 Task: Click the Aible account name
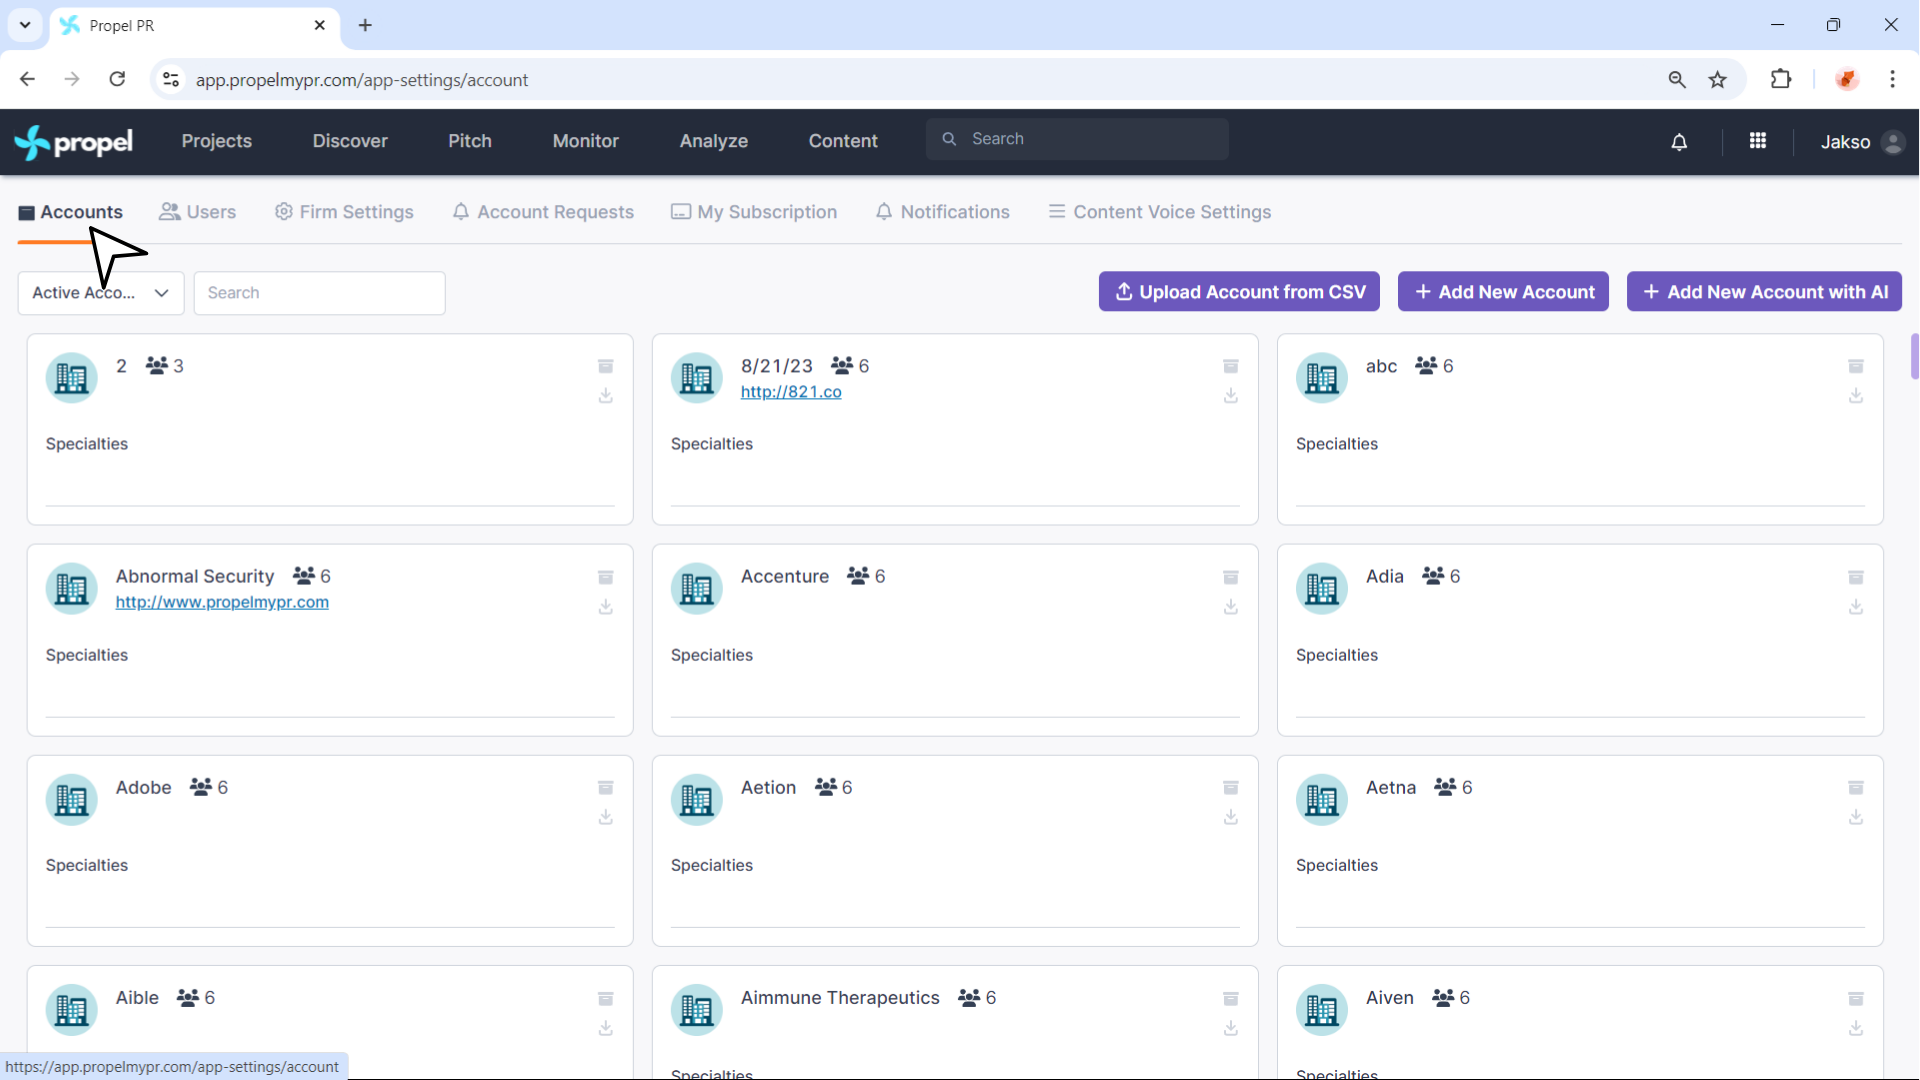pos(137,998)
